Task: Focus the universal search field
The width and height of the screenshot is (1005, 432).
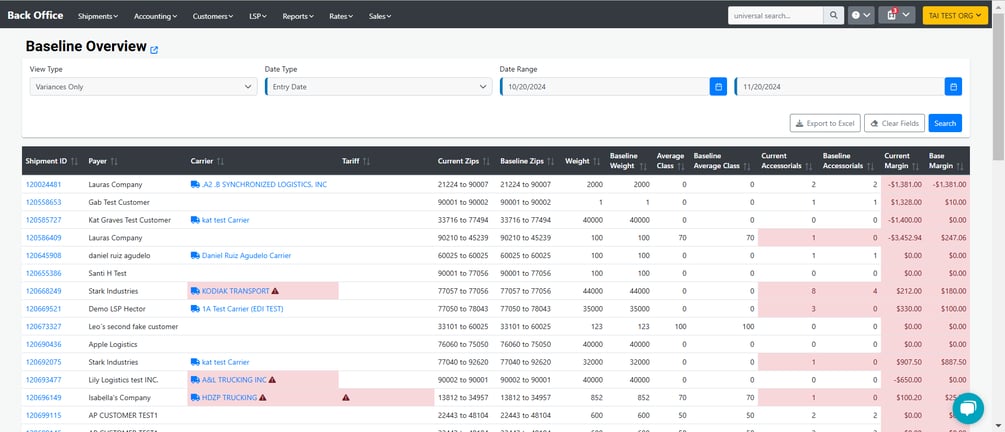Action: (x=776, y=15)
